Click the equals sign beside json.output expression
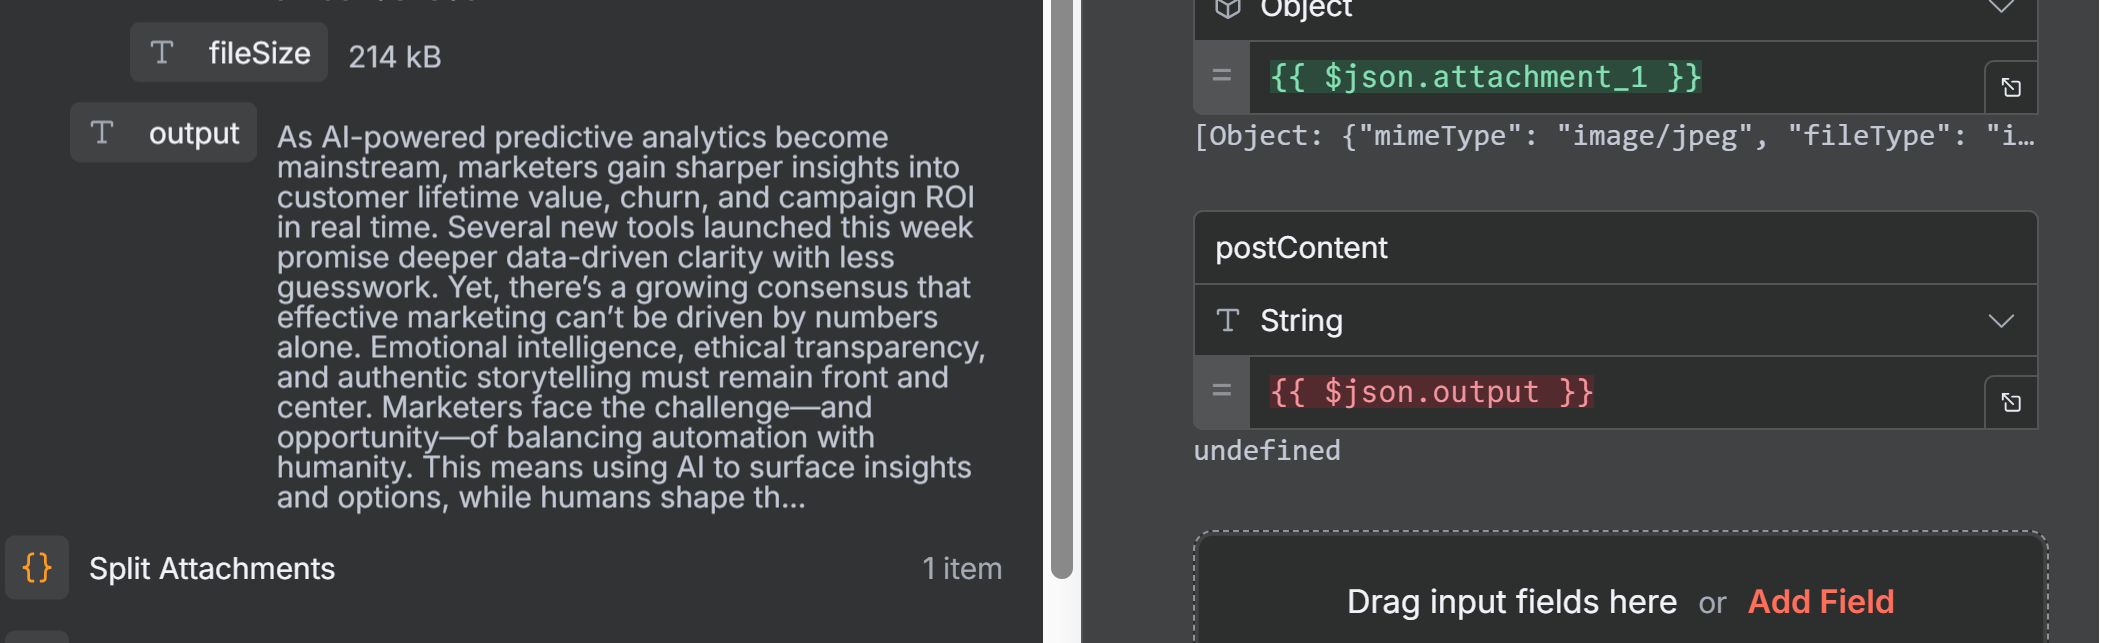The image size is (2101, 643). click(1221, 391)
